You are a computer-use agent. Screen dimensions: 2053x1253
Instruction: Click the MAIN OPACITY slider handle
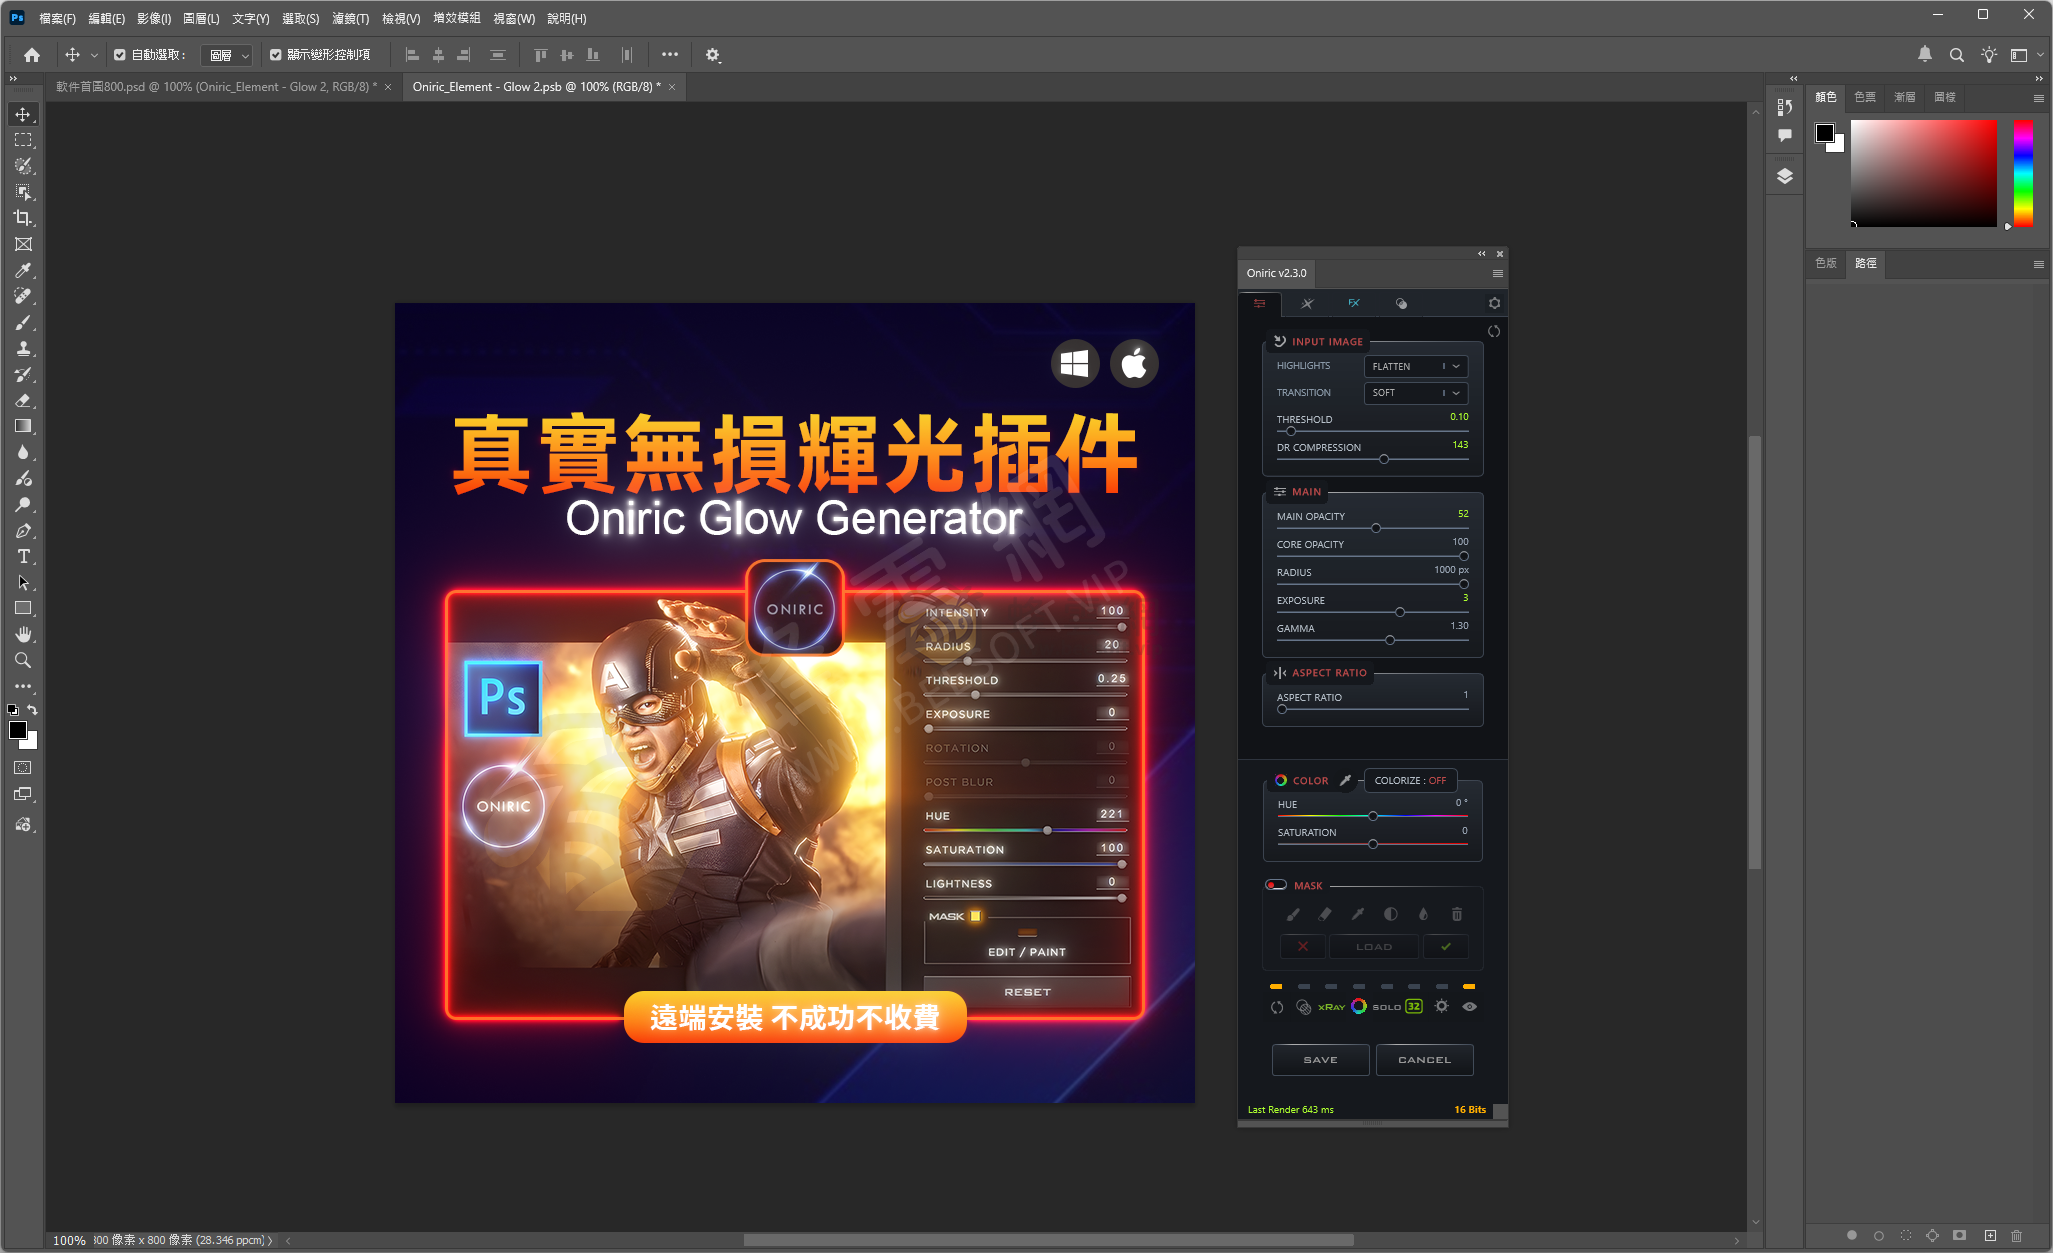[1376, 528]
